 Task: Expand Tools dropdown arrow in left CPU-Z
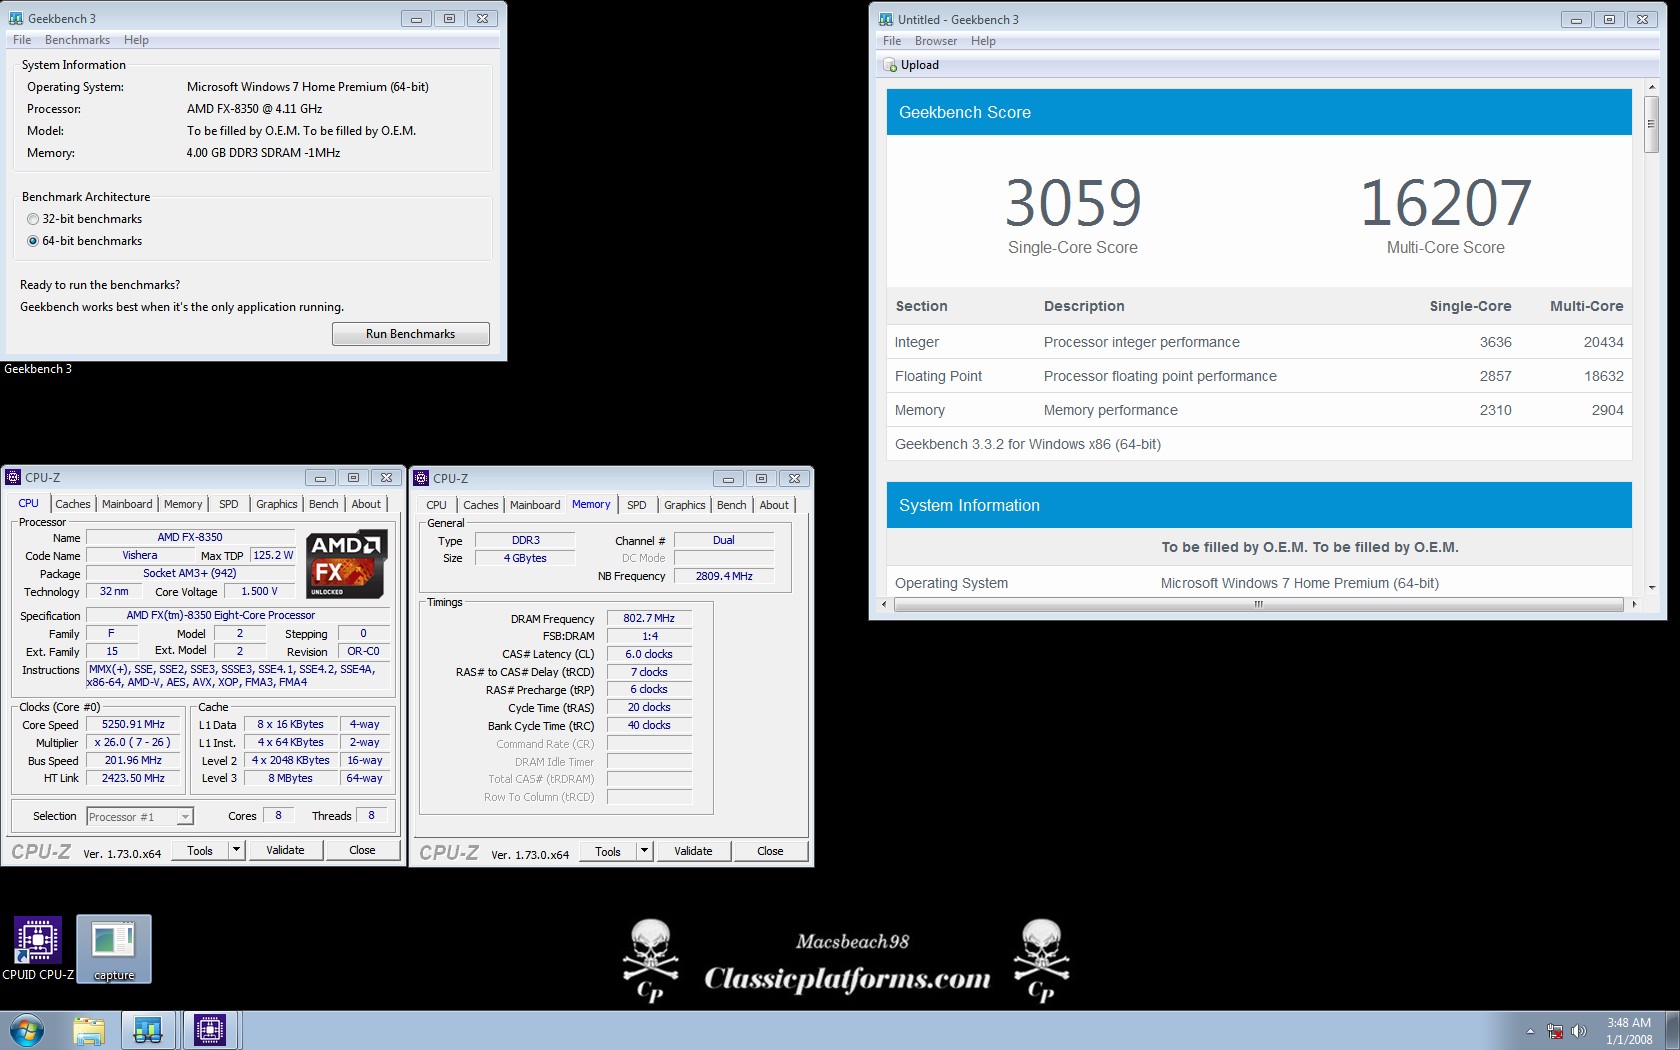pyautogui.click(x=237, y=850)
